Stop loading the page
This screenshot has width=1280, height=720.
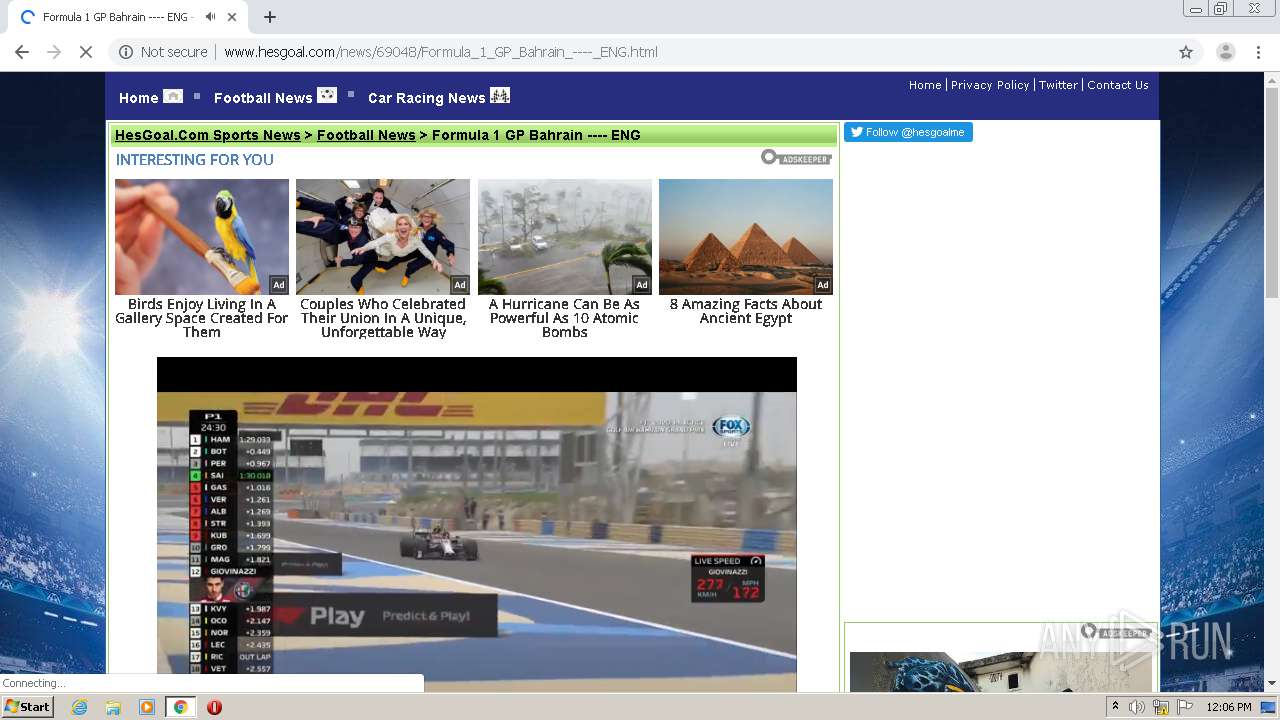pyautogui.click(x=86, y=52)
